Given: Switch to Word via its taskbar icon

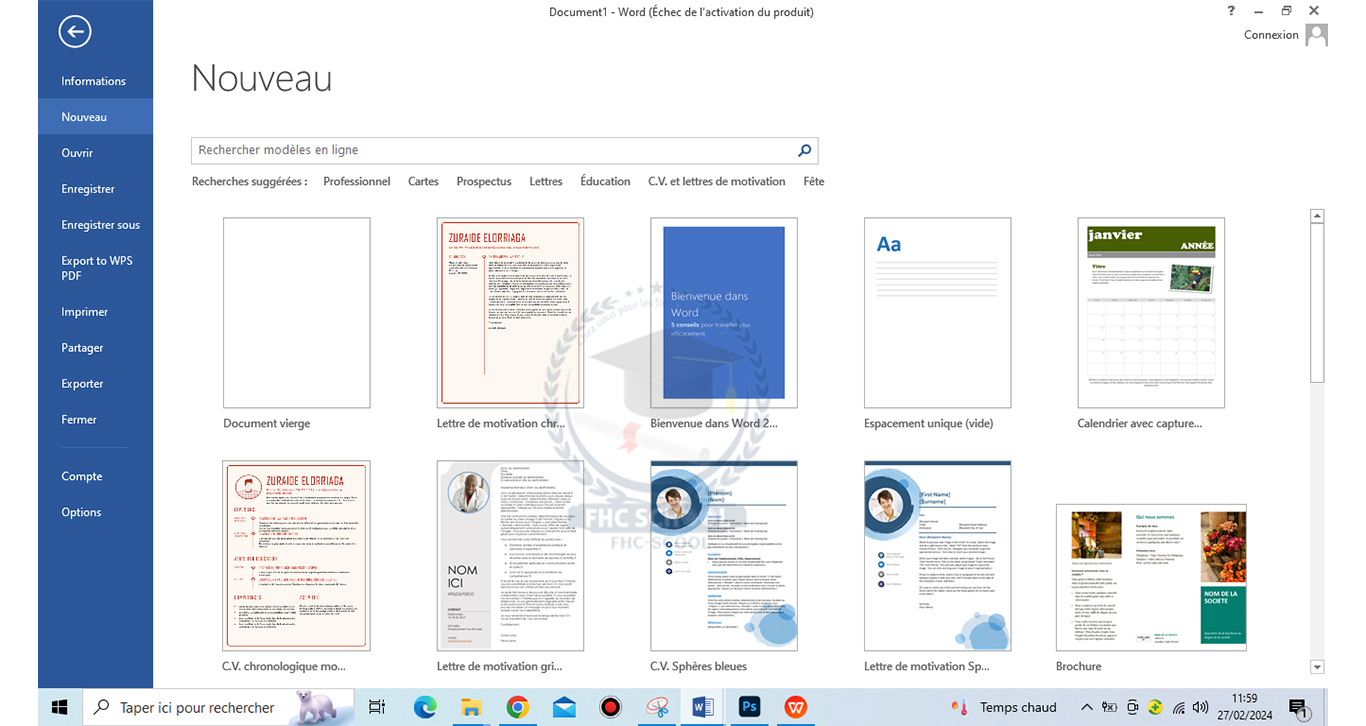Looking at the screenshot, I should tap(703, 707).
